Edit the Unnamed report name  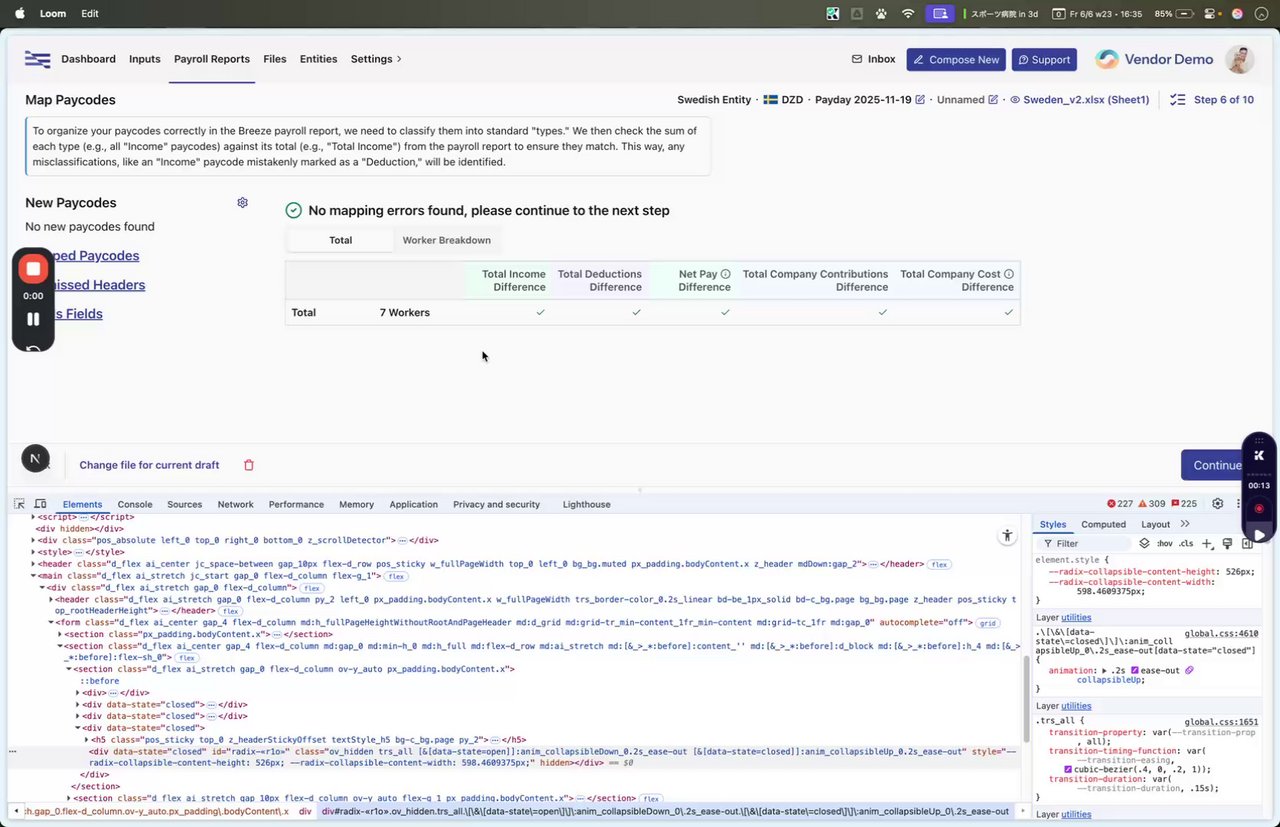(x=993, y=100)
